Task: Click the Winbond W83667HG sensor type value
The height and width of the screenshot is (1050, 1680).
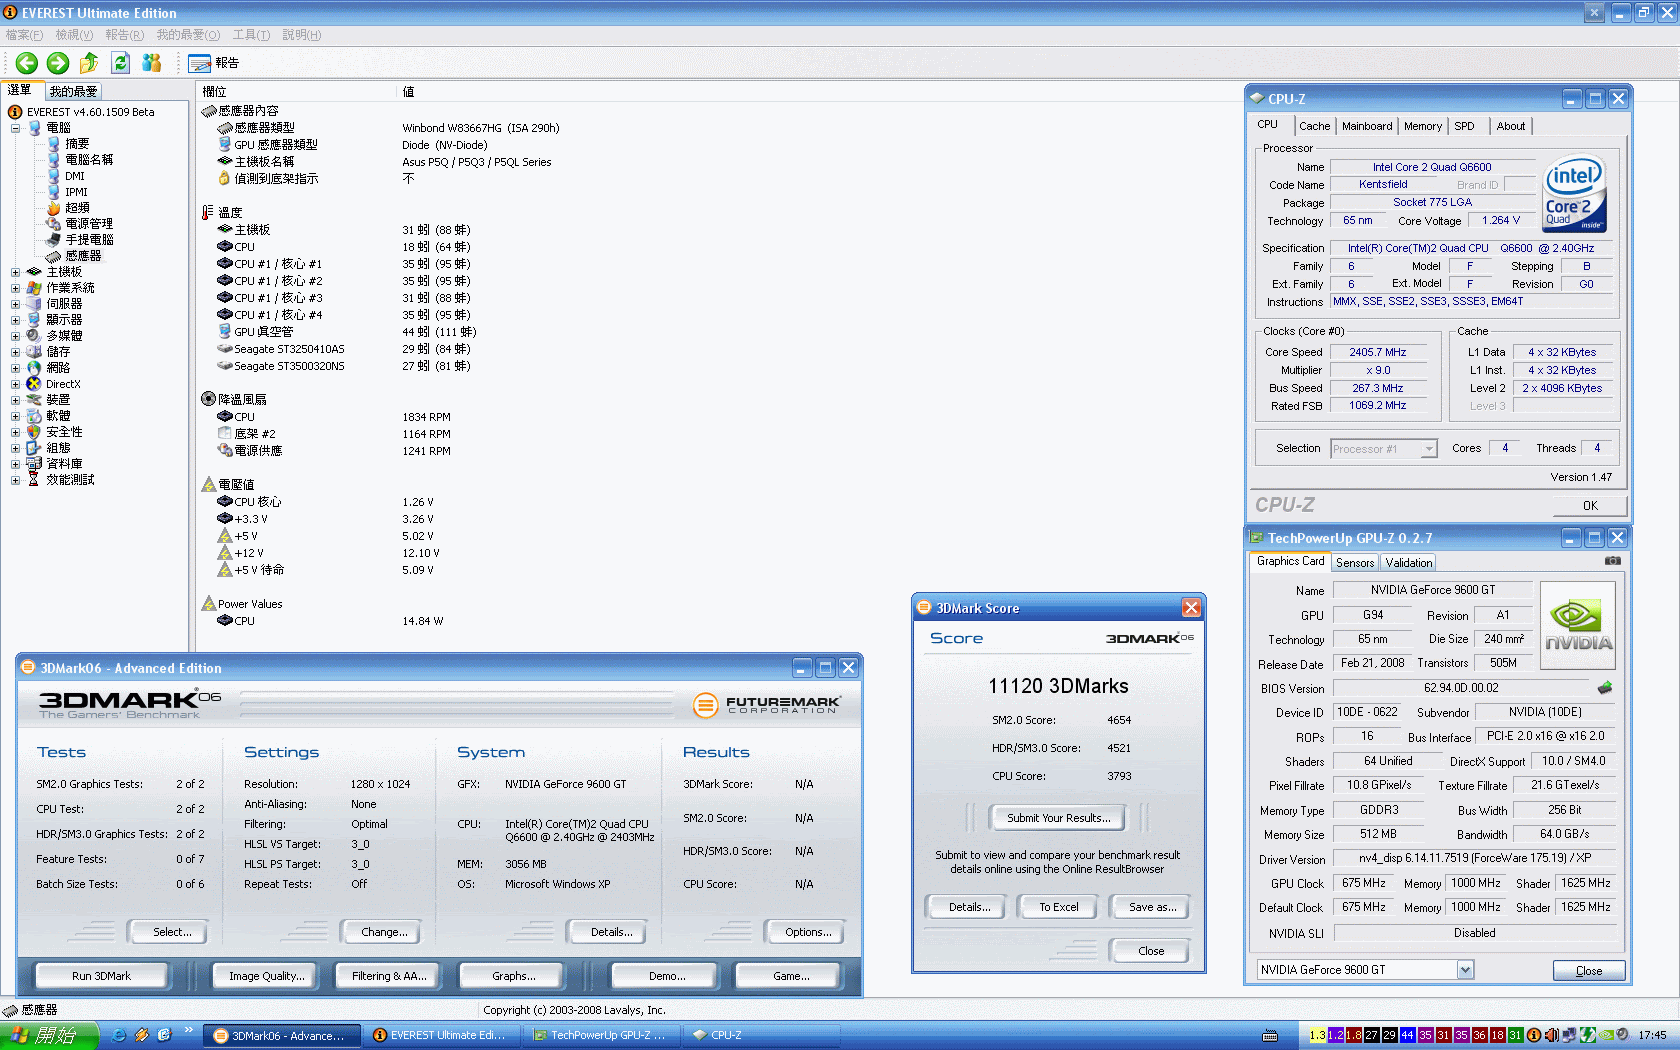Action: tap(481, 128)
